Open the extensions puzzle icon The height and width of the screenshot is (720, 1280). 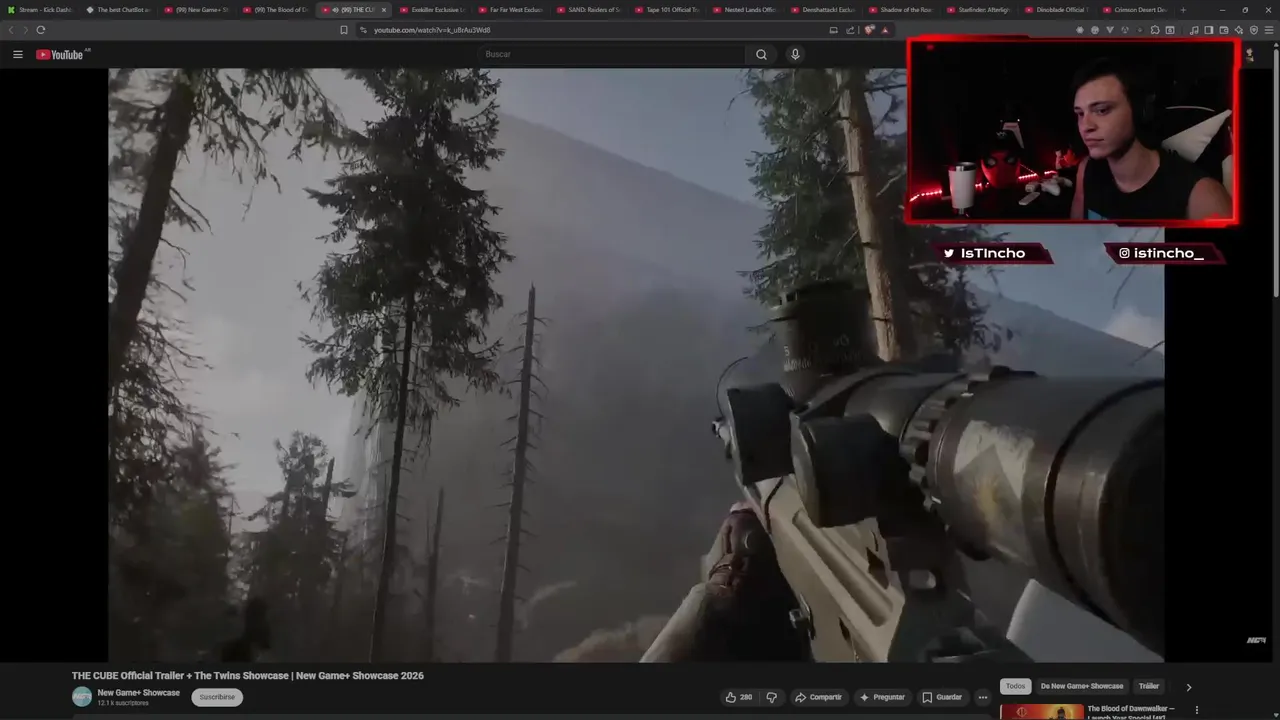point(1154,30)
